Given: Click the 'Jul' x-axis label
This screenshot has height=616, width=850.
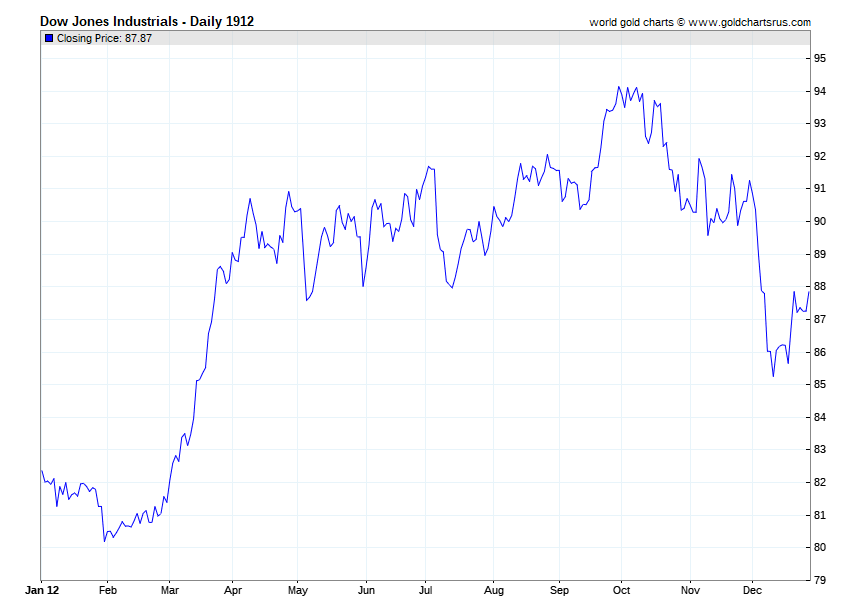Looking at the screenshot, I should coord(426,592).
